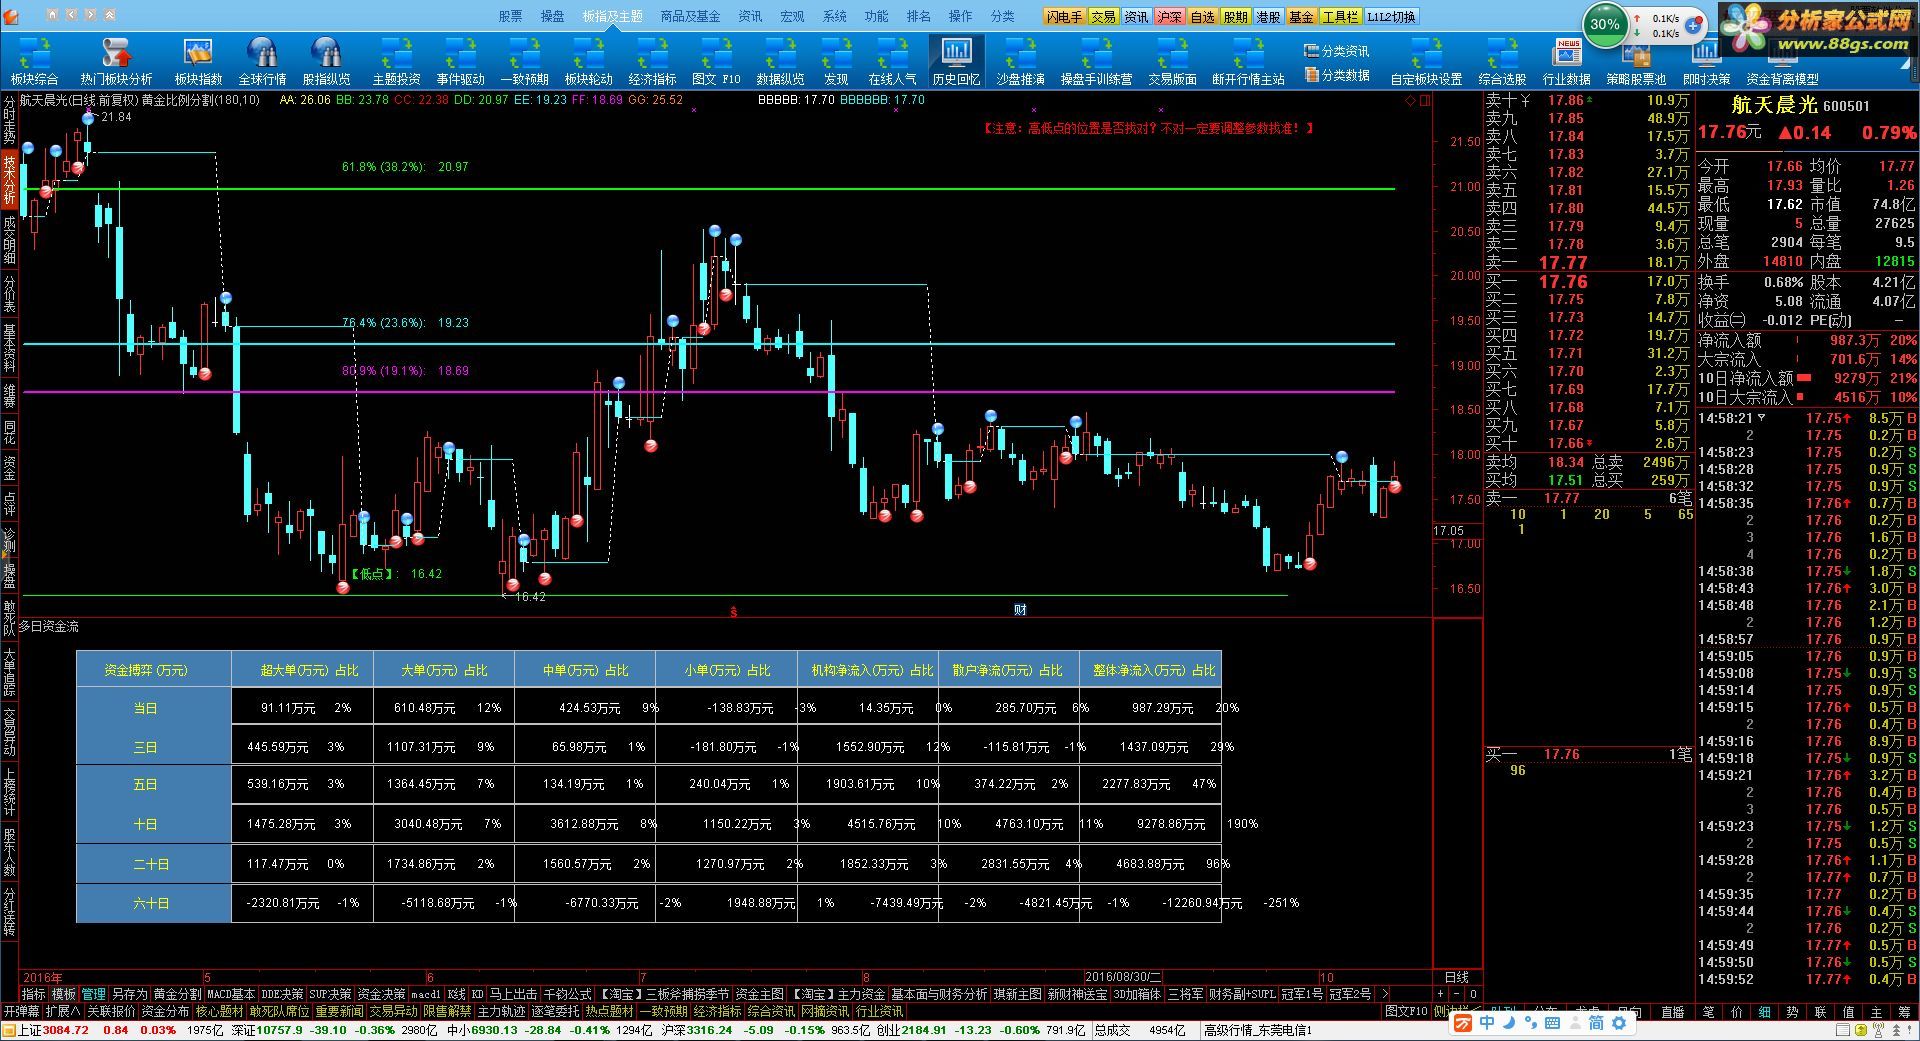Click the back arrow navigation icon
This screenshot has width=1920, height=1041.
pos(71,15)
